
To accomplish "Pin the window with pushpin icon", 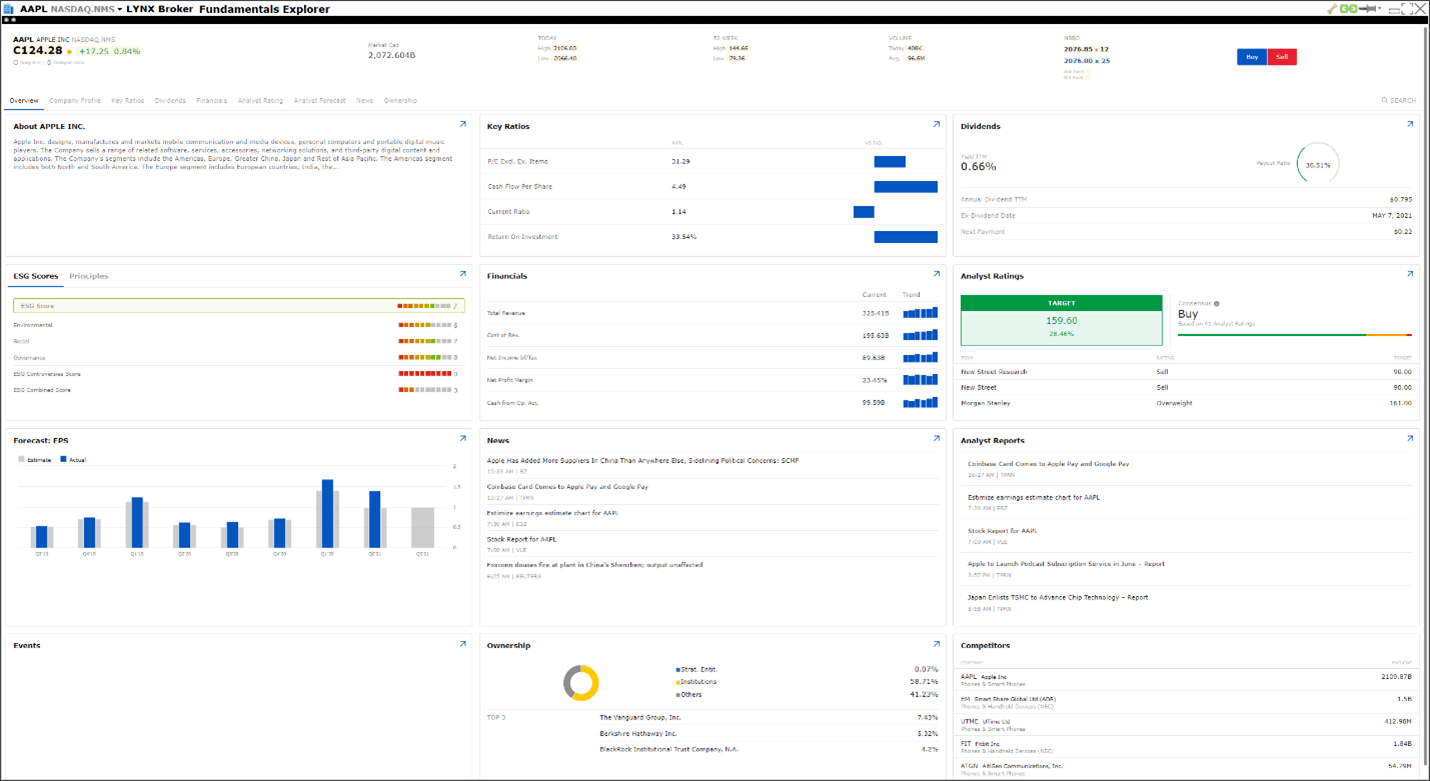I will [x=1366, y=9].
